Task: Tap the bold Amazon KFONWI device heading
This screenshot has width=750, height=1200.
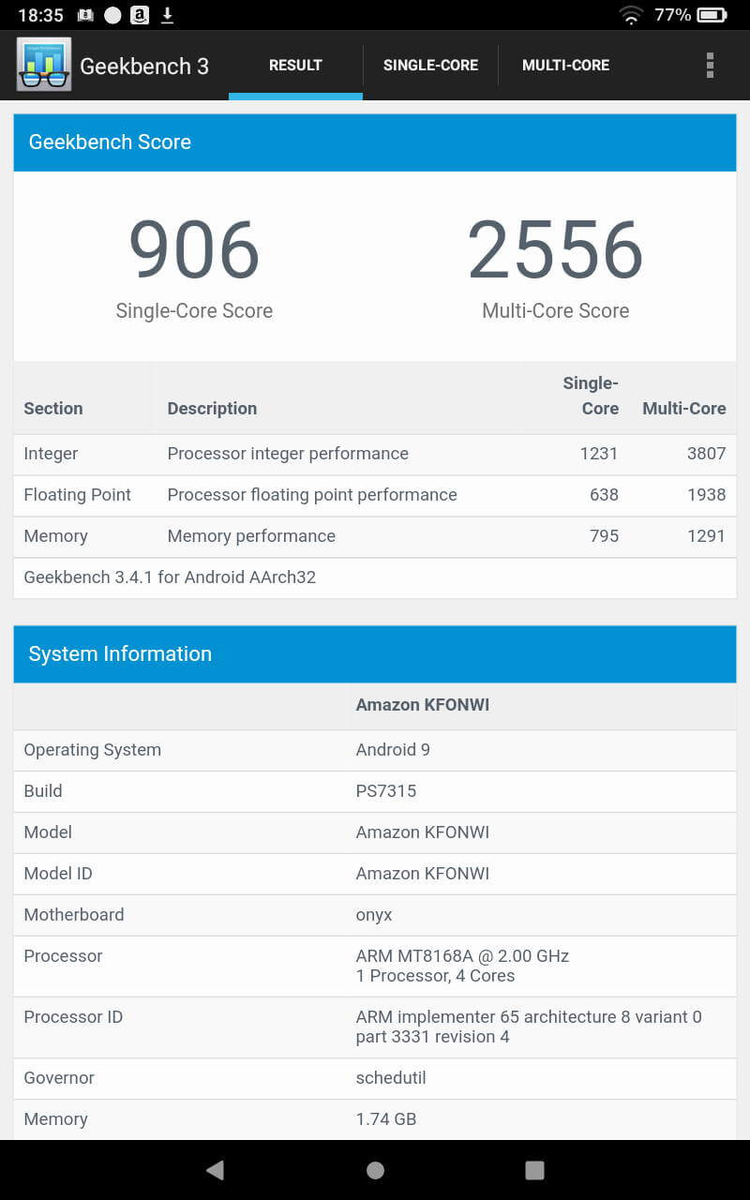Action: [x=423, y=705]
